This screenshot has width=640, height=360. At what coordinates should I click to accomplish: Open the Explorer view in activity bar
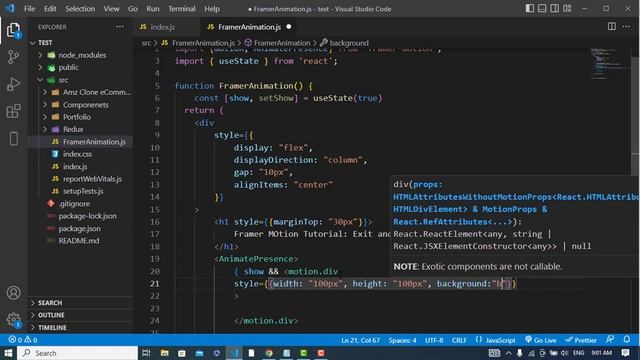[x=13, y=30]
